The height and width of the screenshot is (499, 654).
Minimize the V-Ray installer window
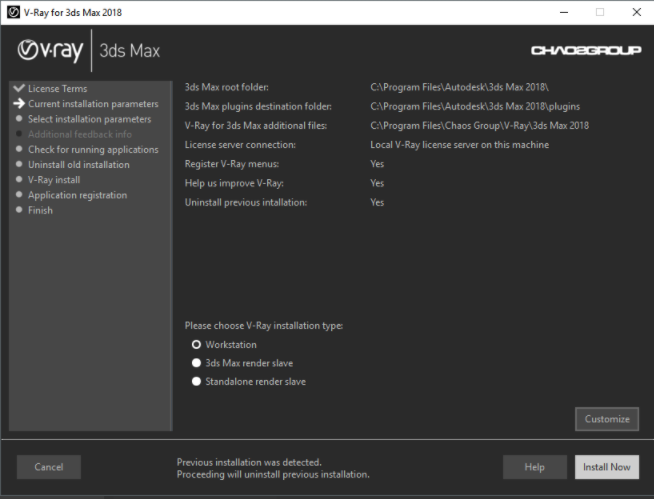coord(564,12)
